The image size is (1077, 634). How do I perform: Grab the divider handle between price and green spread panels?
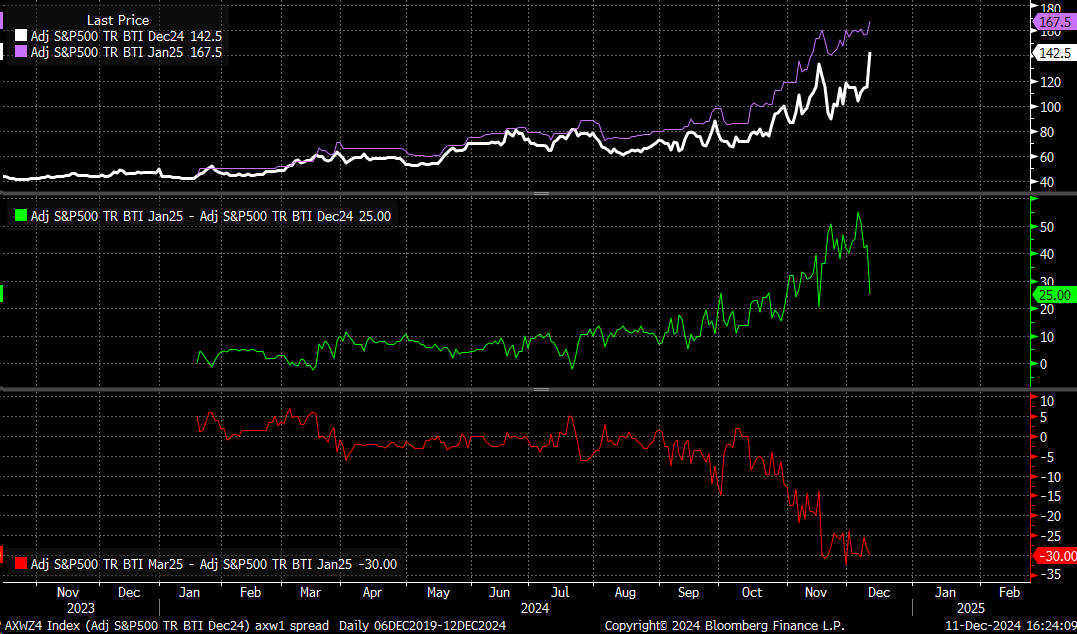tap(542, 194)
